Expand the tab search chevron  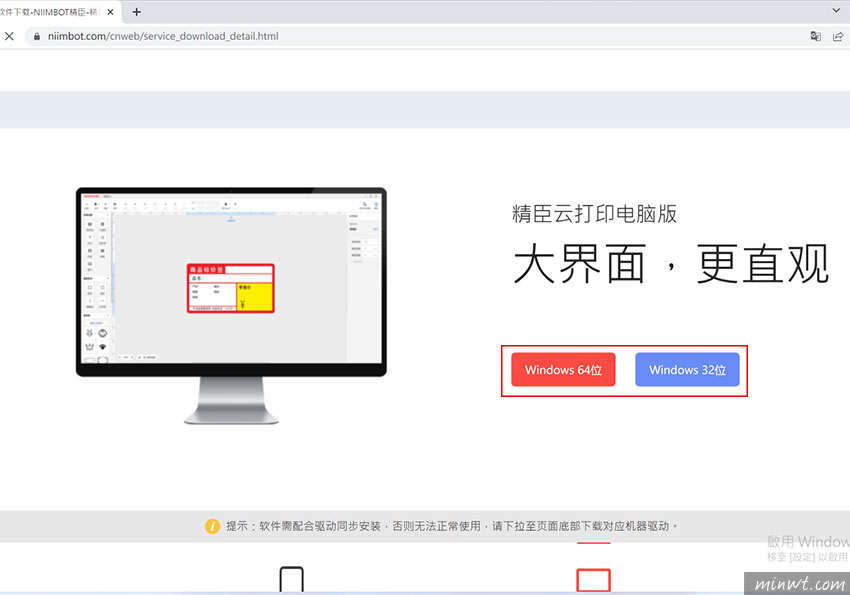click(x=836, y=10)
